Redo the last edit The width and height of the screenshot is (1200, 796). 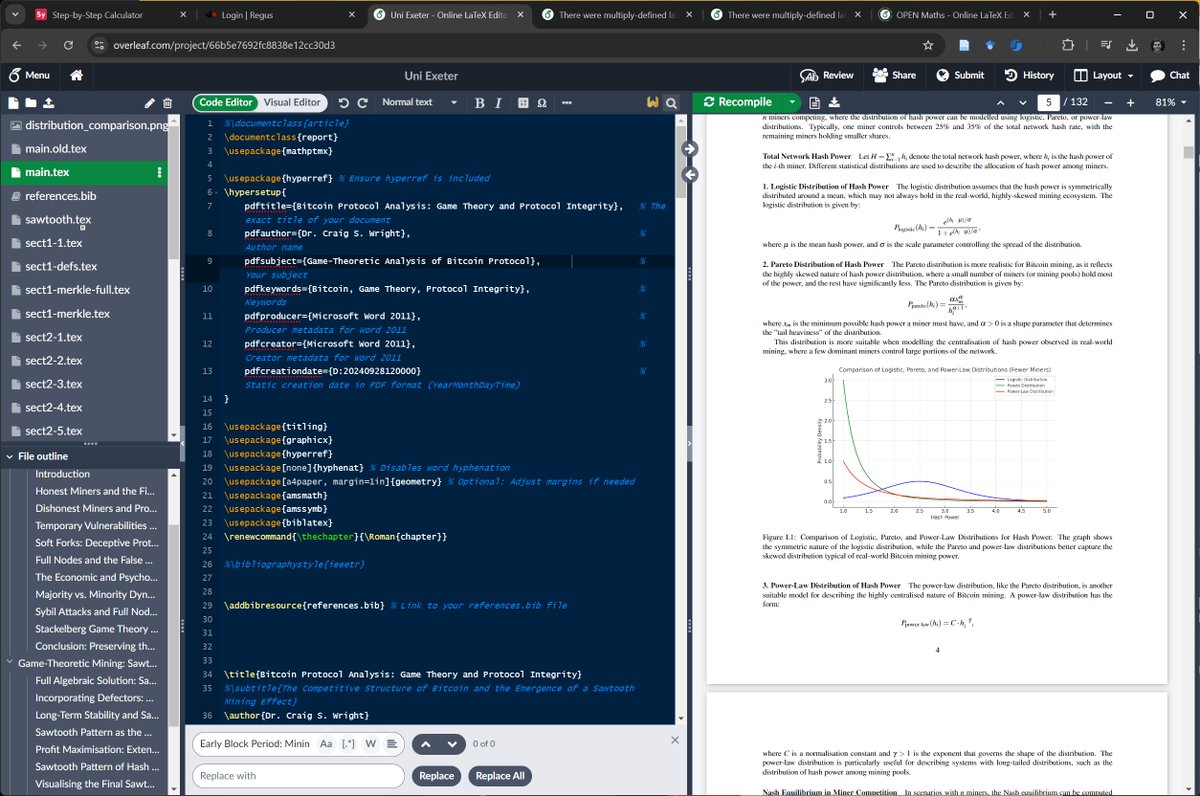point(363,102)
